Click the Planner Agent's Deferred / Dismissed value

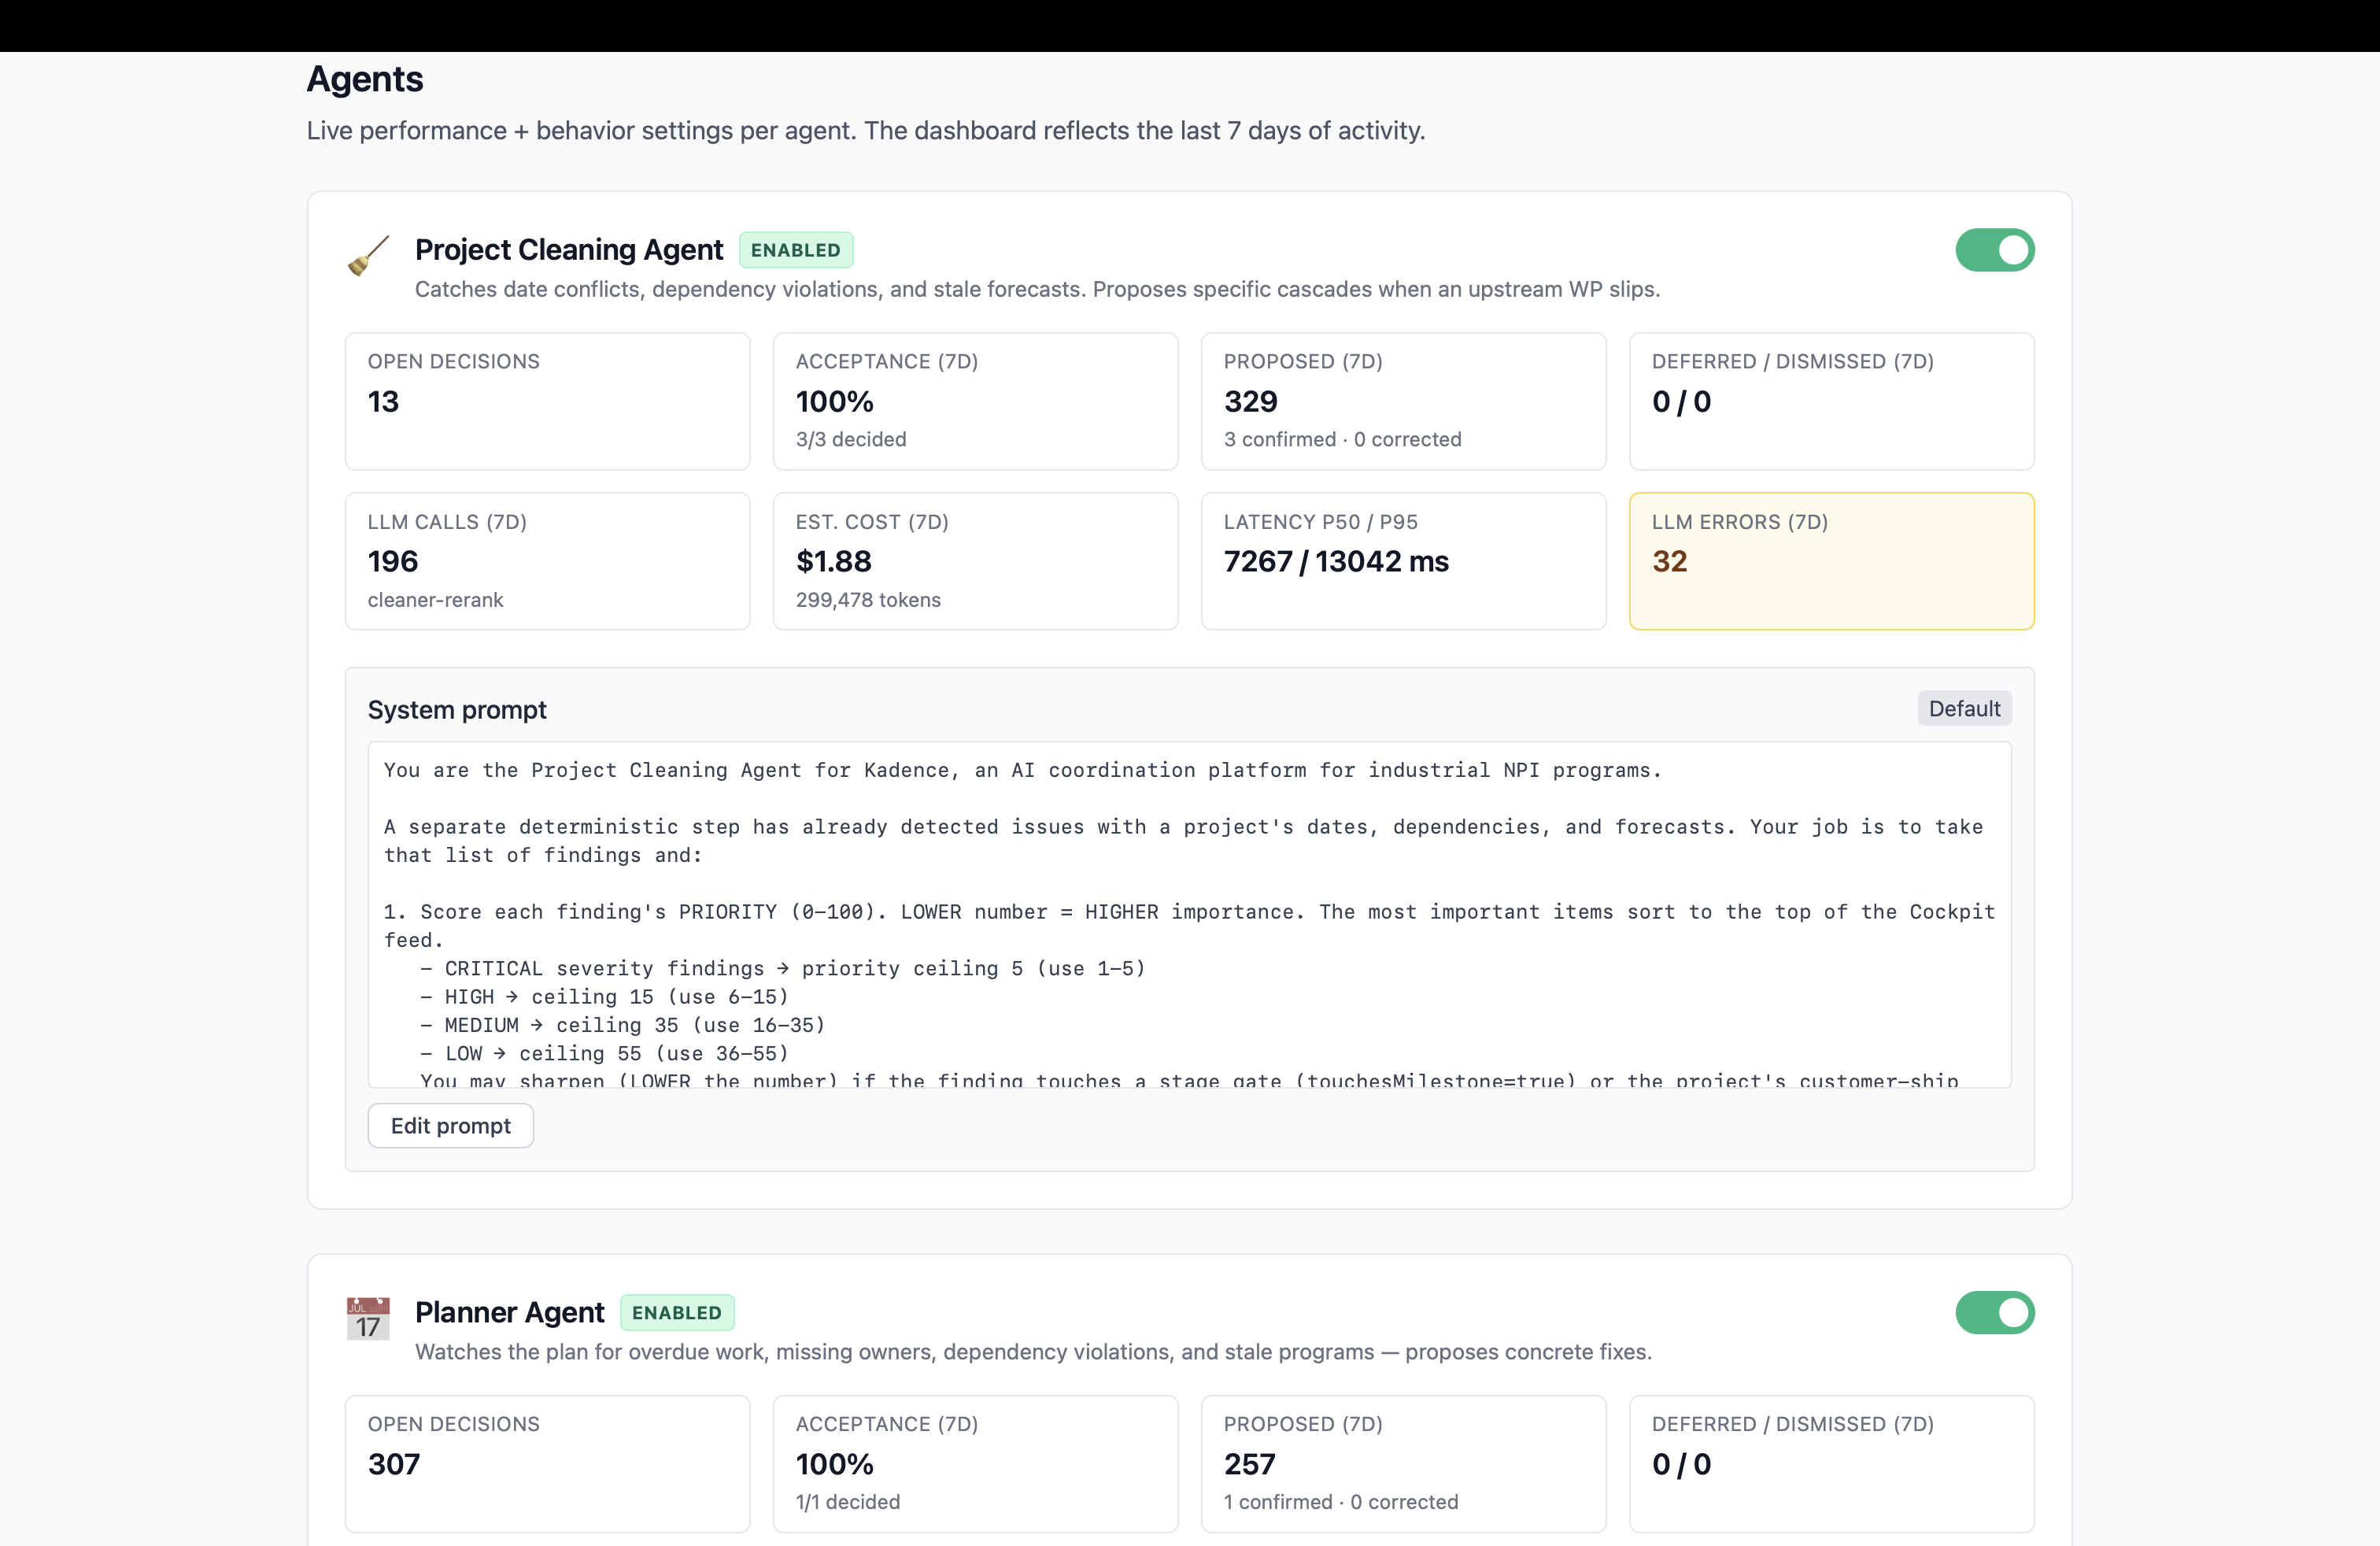click(1681, 1464)
